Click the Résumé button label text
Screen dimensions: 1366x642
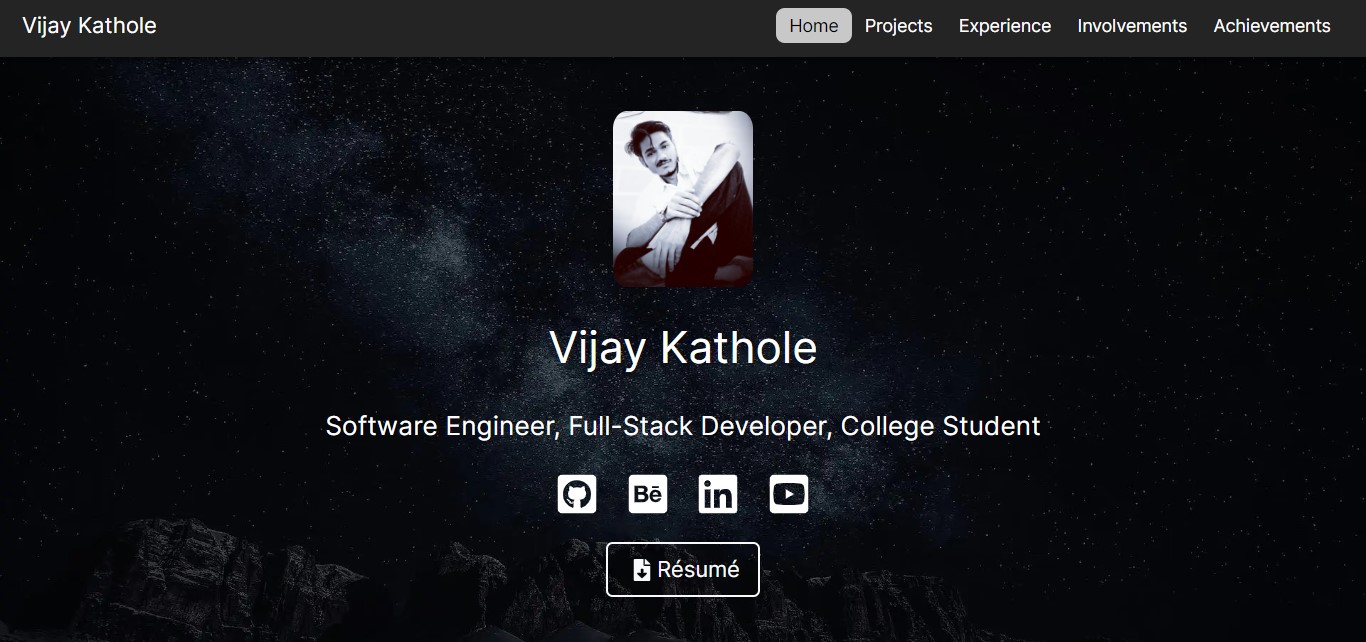(698, 569)
